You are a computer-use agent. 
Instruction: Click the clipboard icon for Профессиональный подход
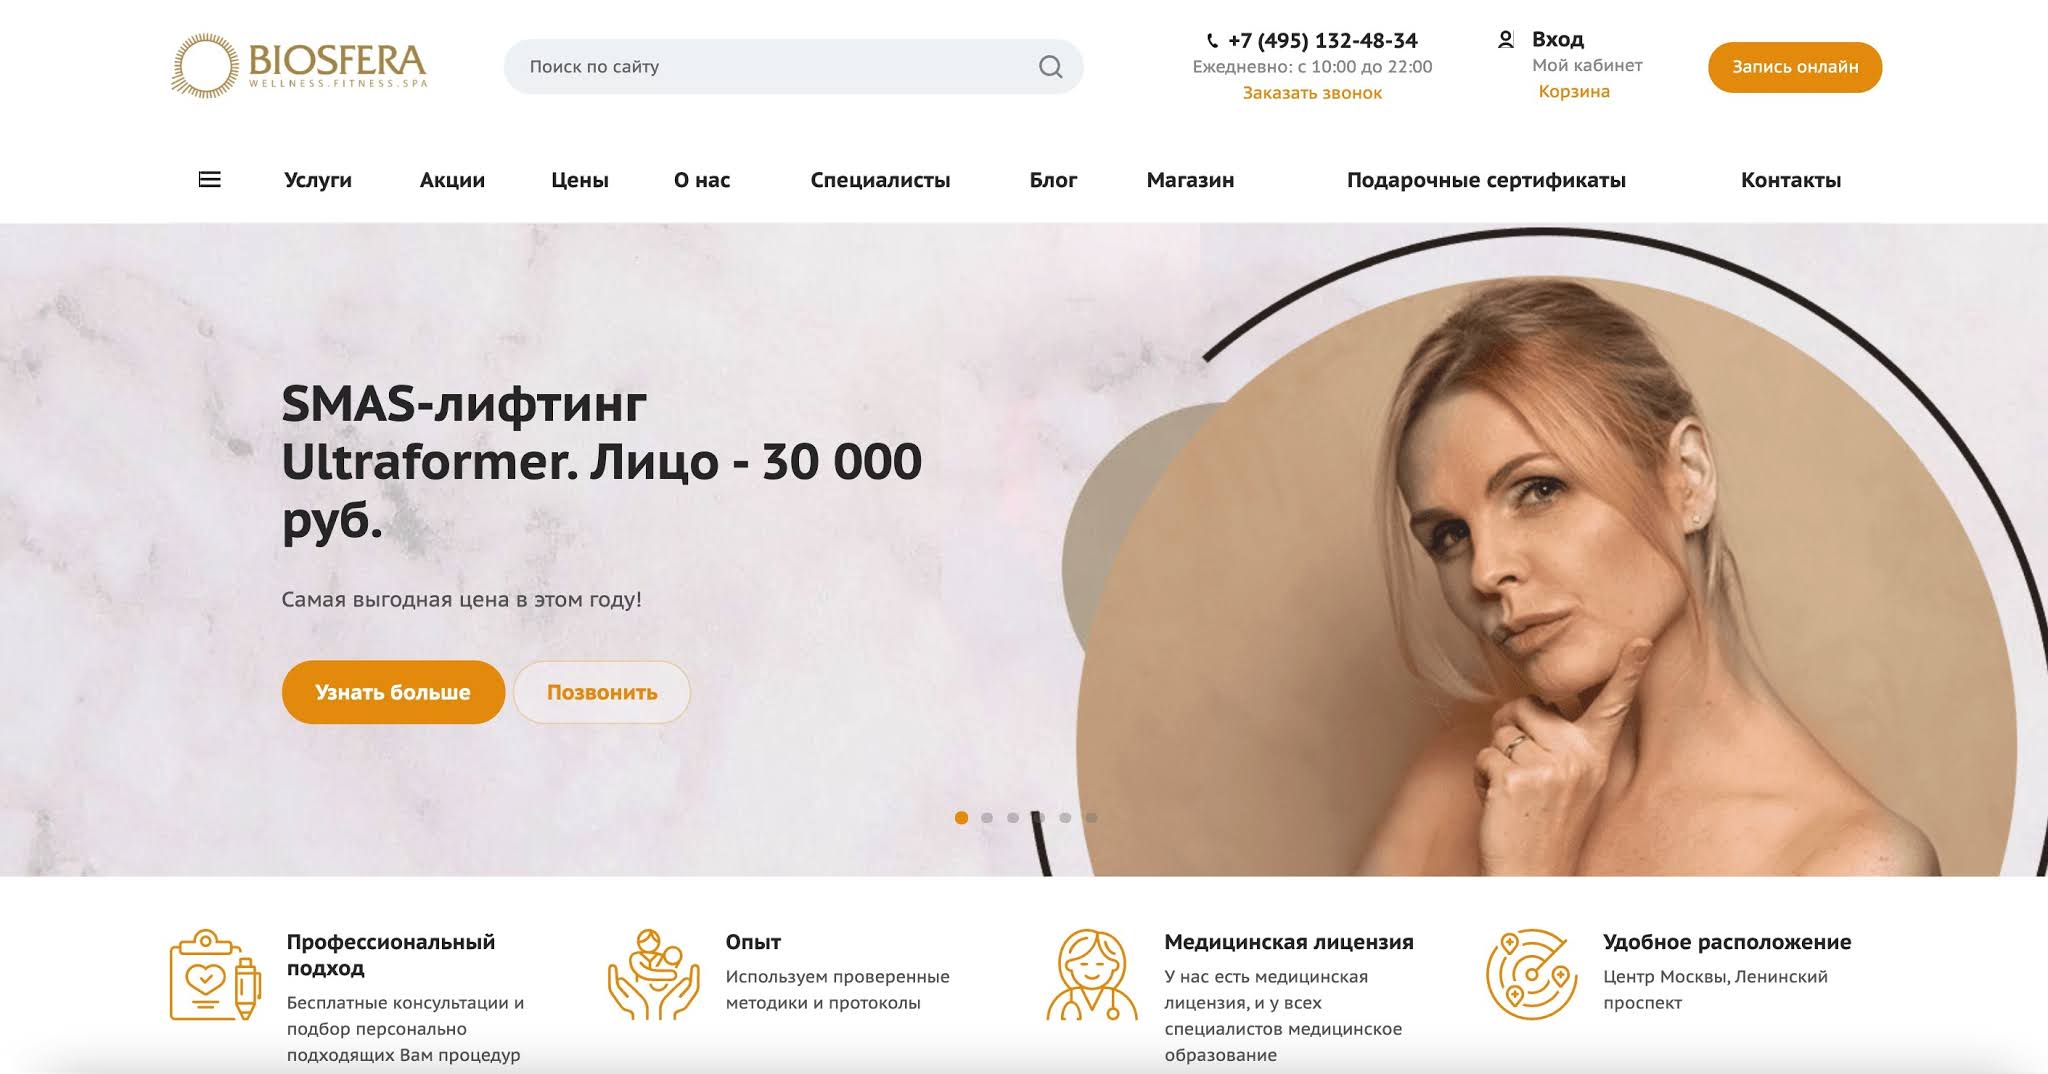pos(215,975)
